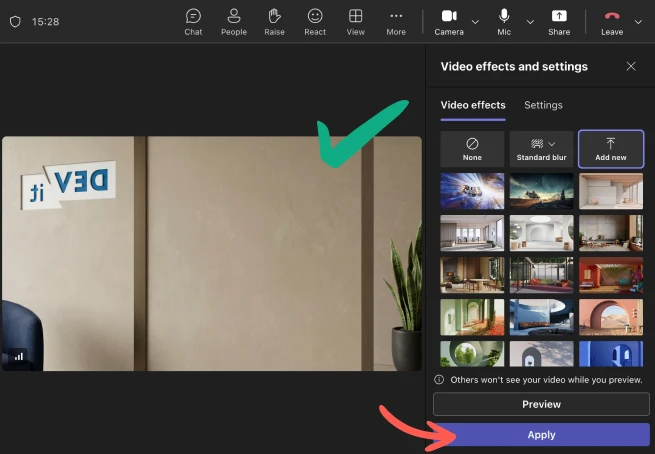
Task: Share your screen content
Action: (559, 22)
